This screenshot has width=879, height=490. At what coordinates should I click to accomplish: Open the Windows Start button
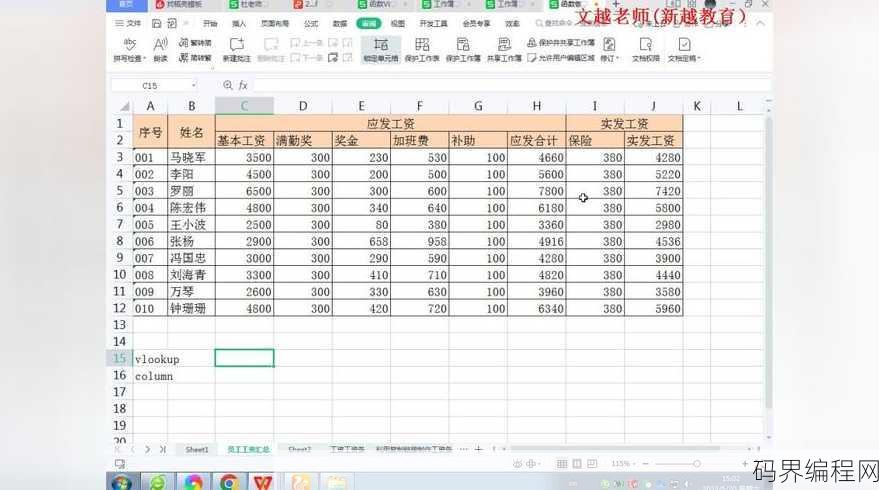(x=121, y=482)
